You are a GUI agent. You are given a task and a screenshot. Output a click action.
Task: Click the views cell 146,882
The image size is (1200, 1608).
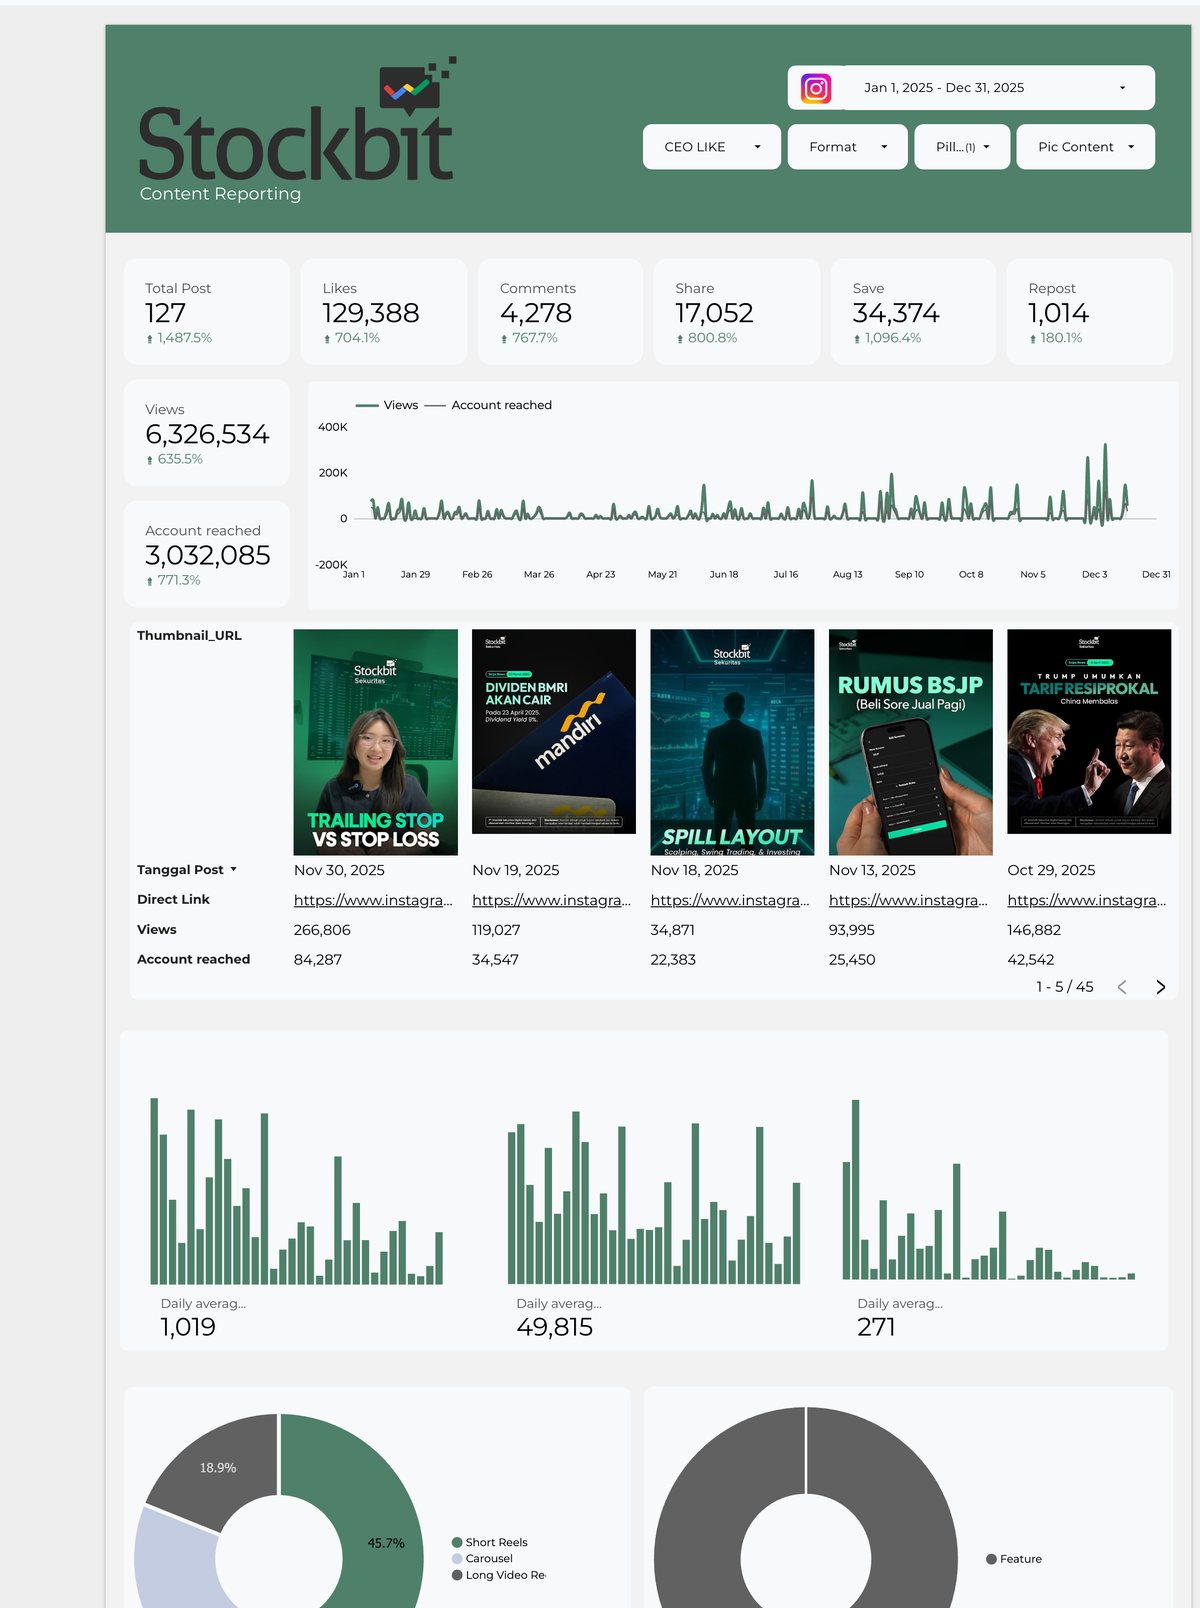coord(1034,930)
